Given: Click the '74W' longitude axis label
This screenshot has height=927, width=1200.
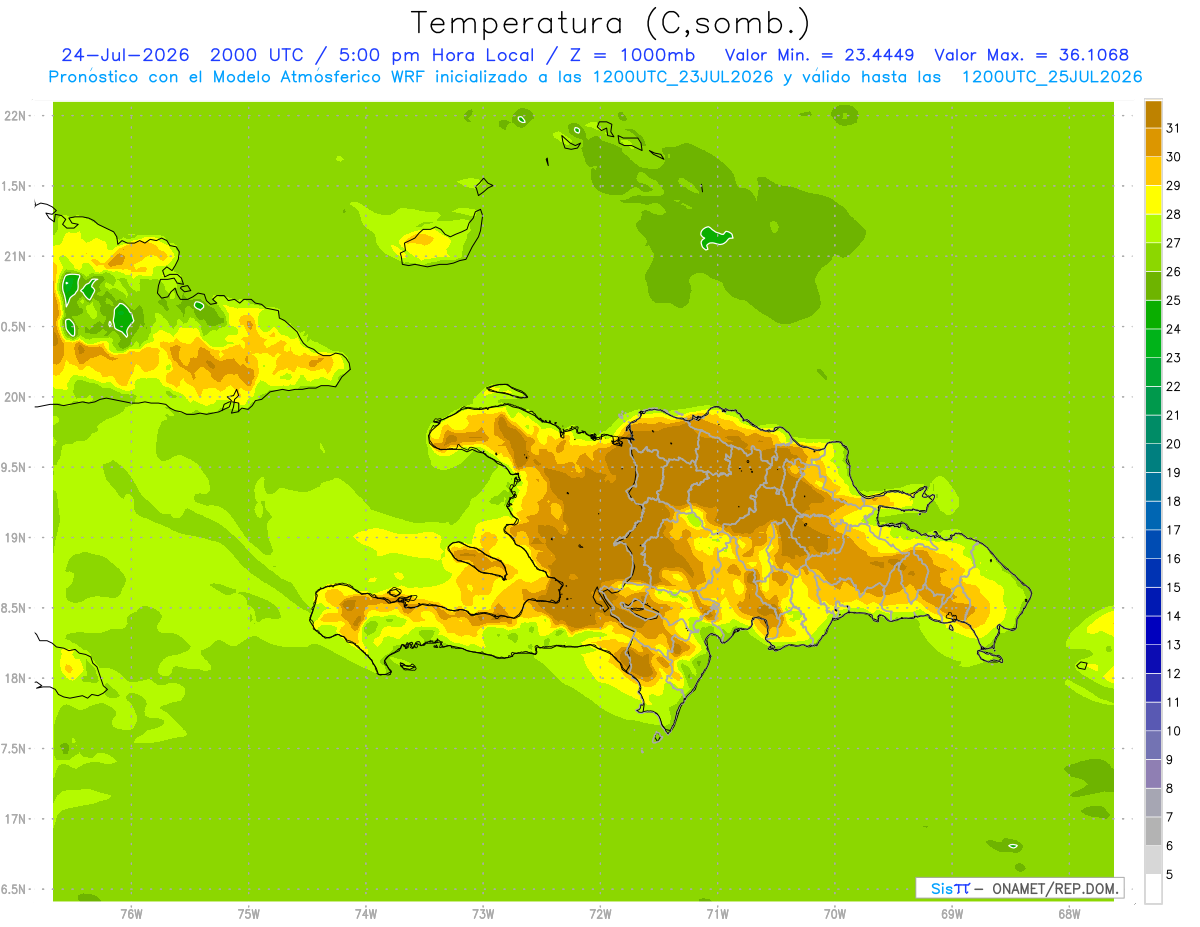Looking at the screenshot, I should (366, 914).
